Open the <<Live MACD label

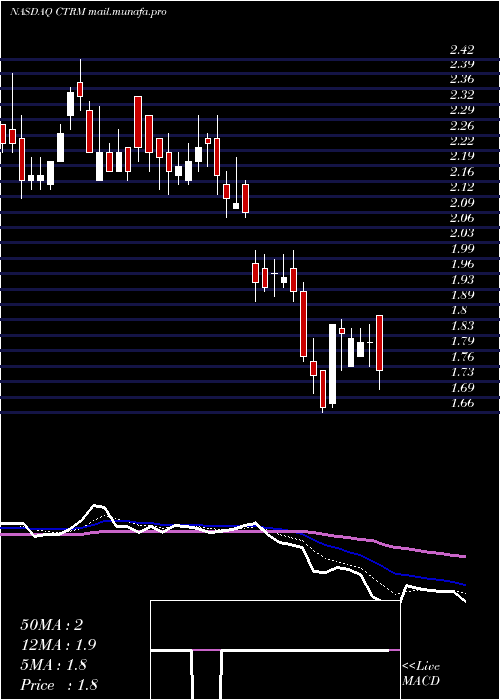[x=421, y=674]
